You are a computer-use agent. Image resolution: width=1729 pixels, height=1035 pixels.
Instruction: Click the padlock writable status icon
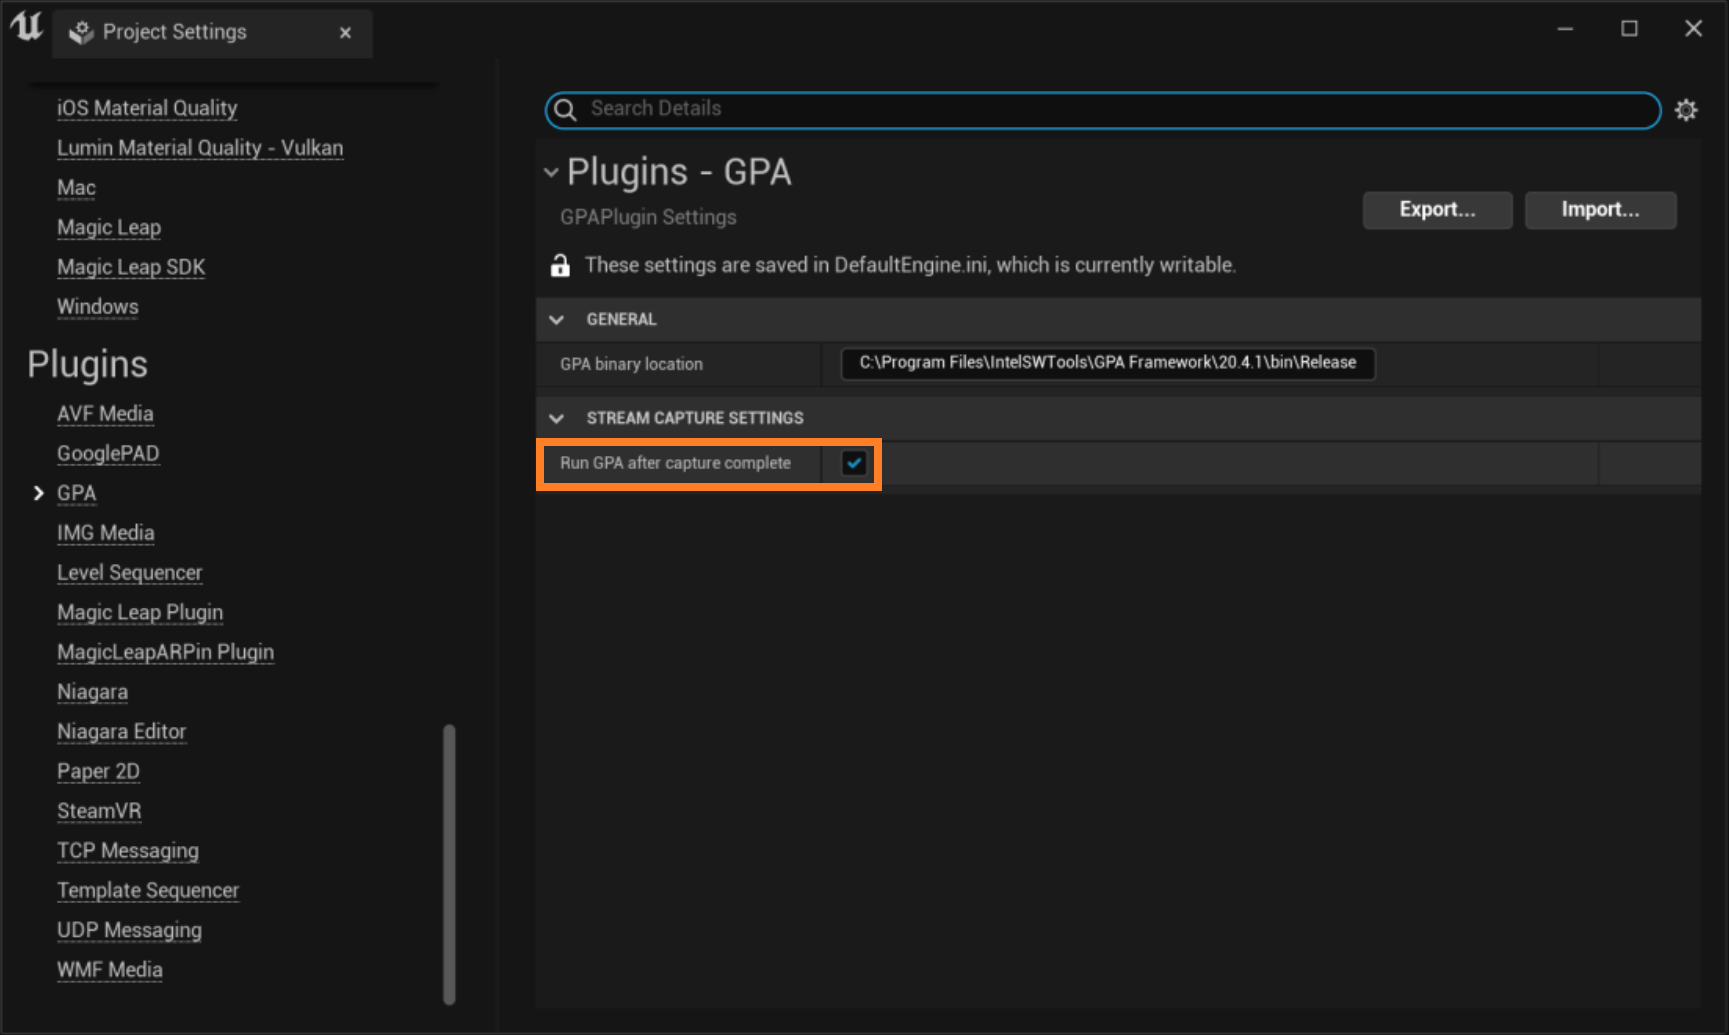pyautogui.click(x=560, y=266)
